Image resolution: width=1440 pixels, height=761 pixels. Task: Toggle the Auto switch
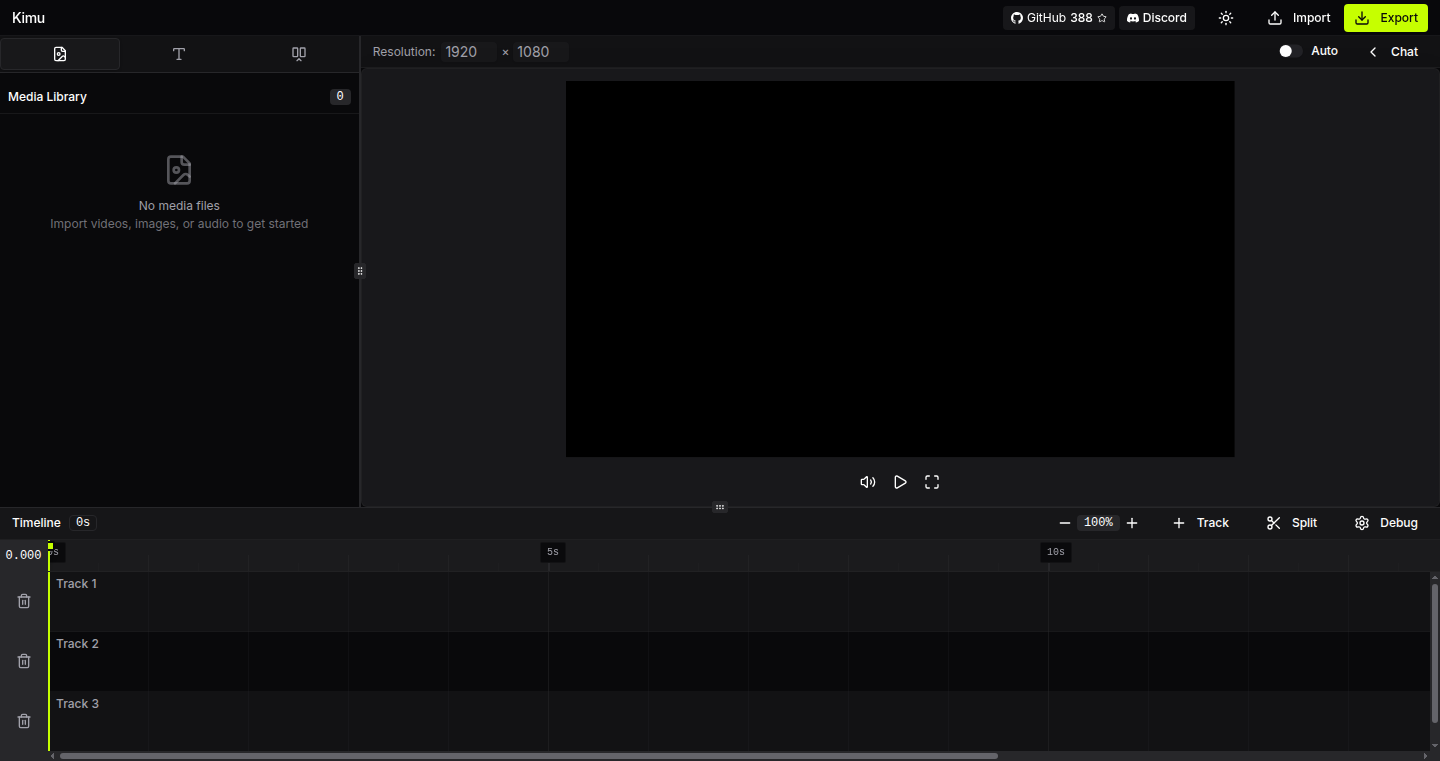pyautogui.click(x=1290, y=51)
